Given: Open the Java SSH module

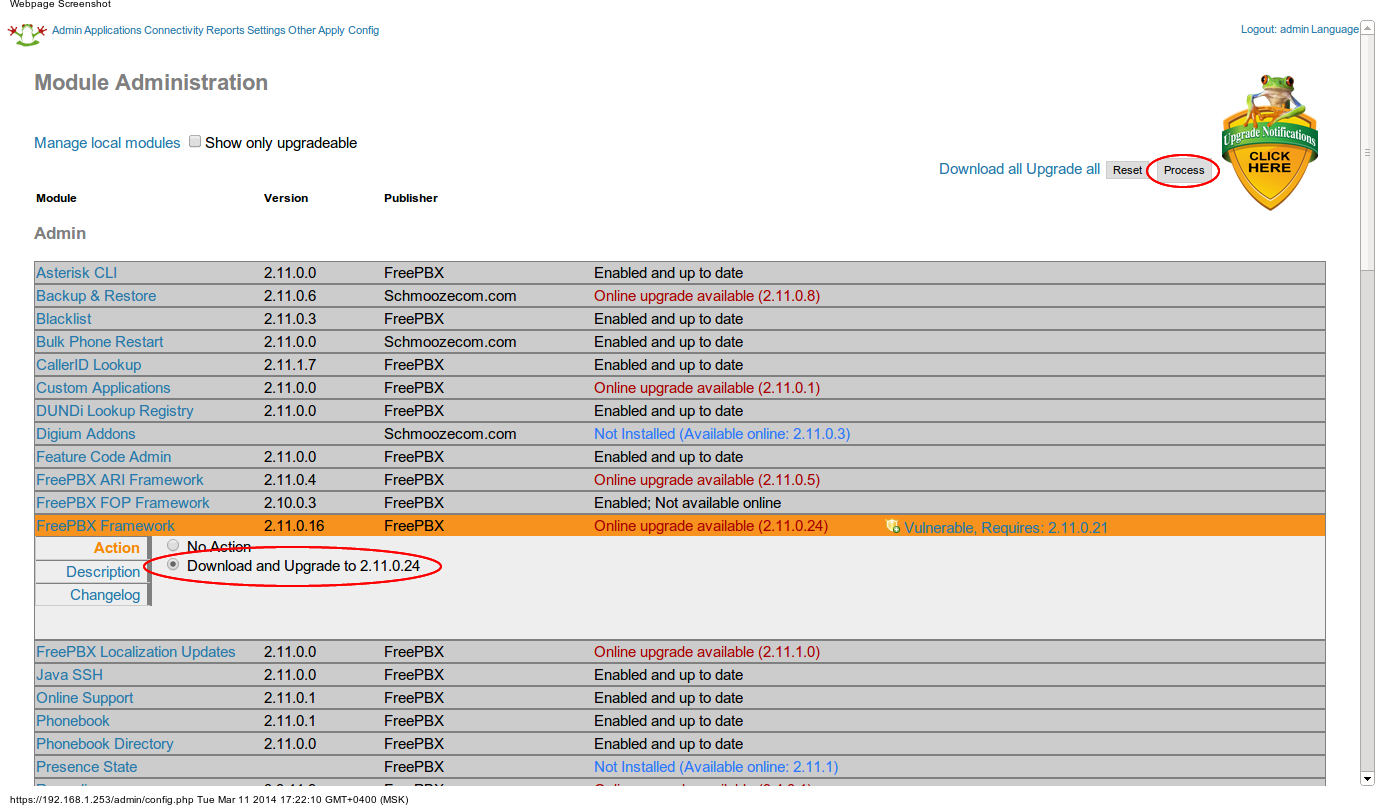Looking at the screenshot, I should (70, 675).
